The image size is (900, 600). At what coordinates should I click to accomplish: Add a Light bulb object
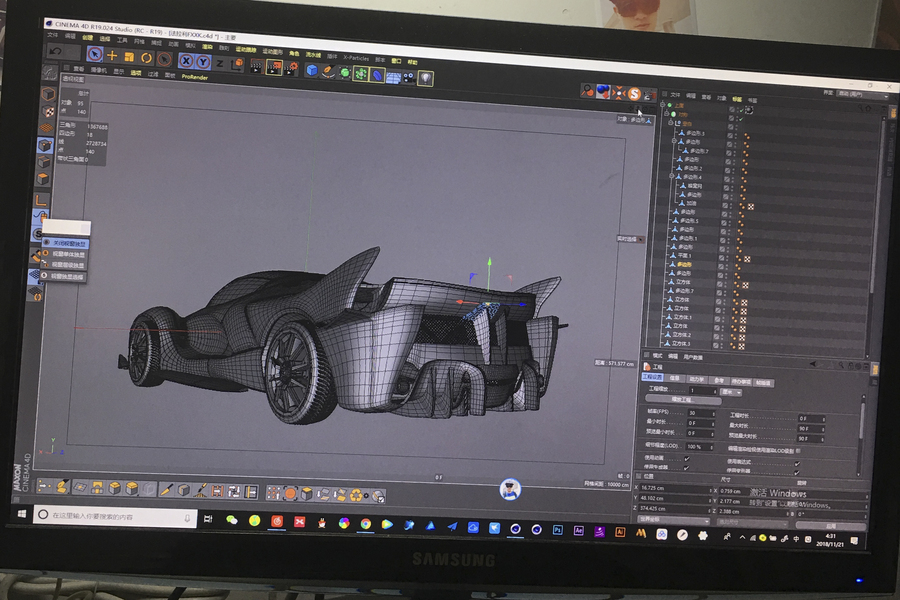[x=425, y=78]
